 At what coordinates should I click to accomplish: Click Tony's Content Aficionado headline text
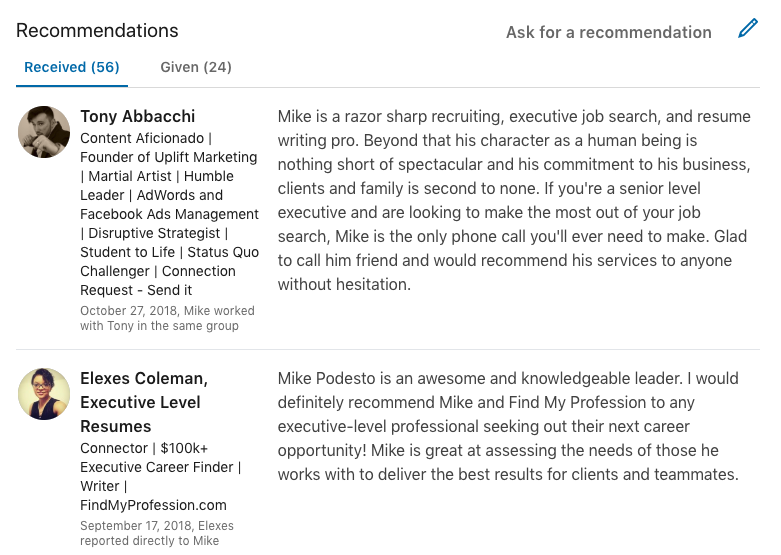[169, 214]
